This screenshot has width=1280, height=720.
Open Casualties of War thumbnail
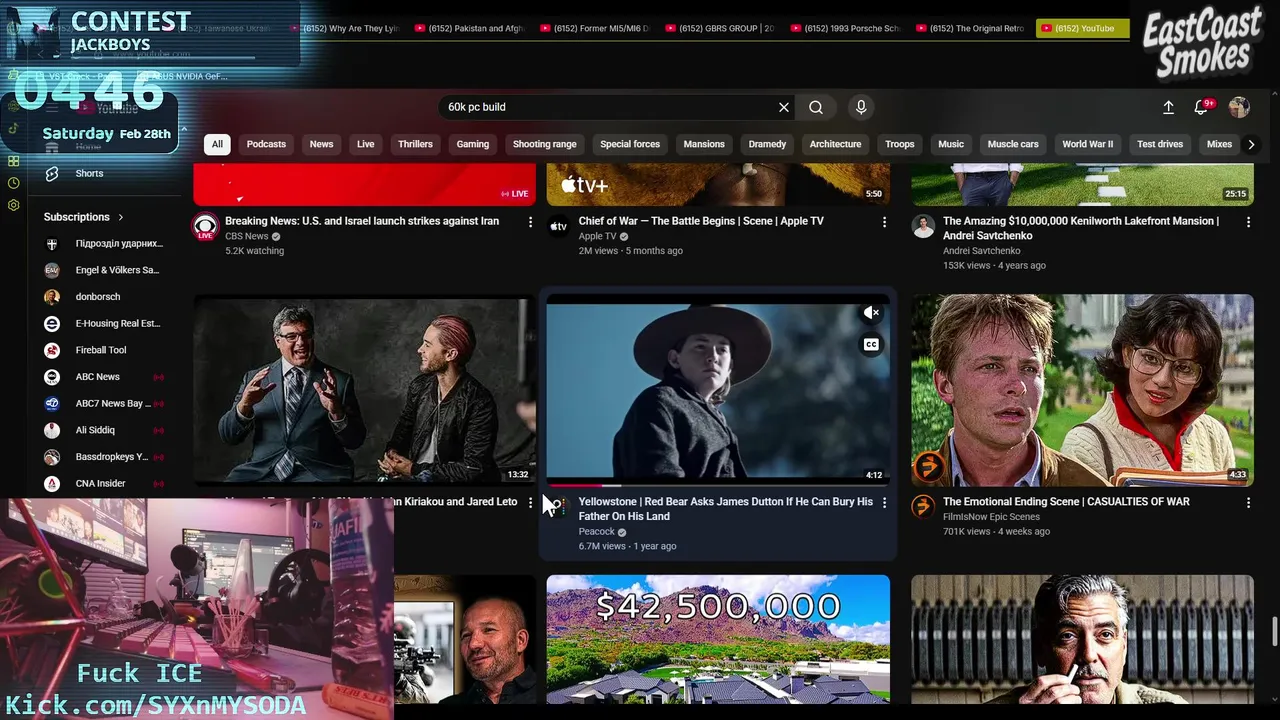tap(1082, 389)
